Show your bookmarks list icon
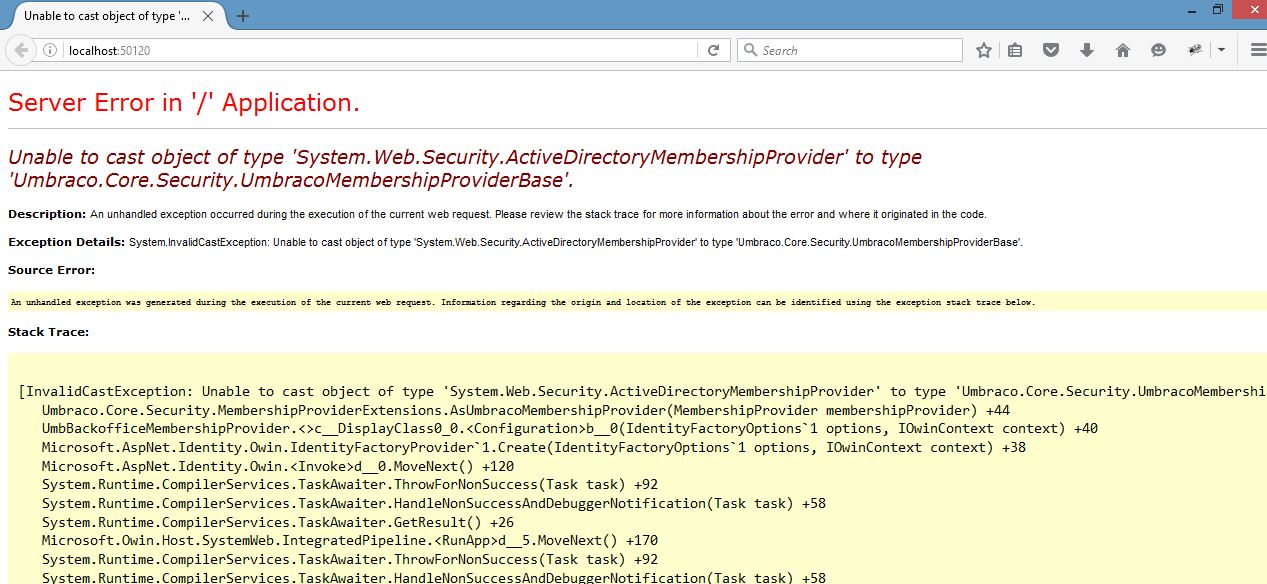 [x=1015, y=50]
